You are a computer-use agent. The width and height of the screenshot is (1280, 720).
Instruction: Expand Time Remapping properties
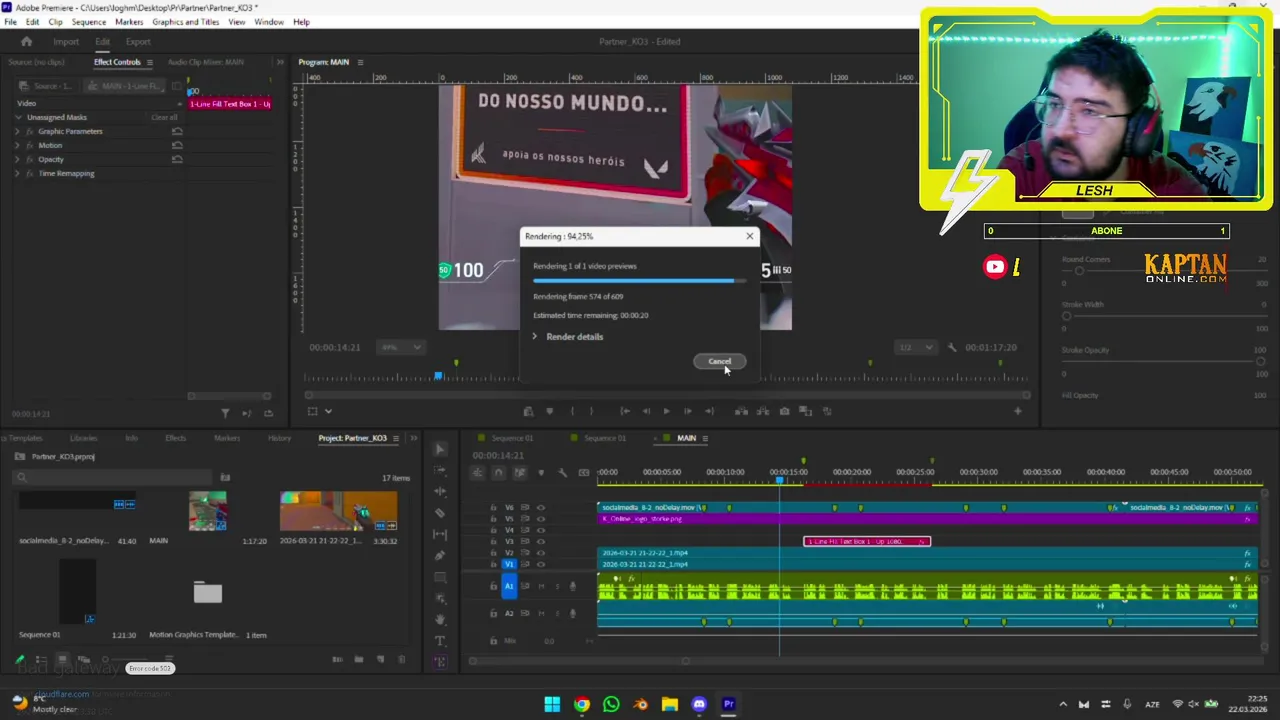point(17,173)
